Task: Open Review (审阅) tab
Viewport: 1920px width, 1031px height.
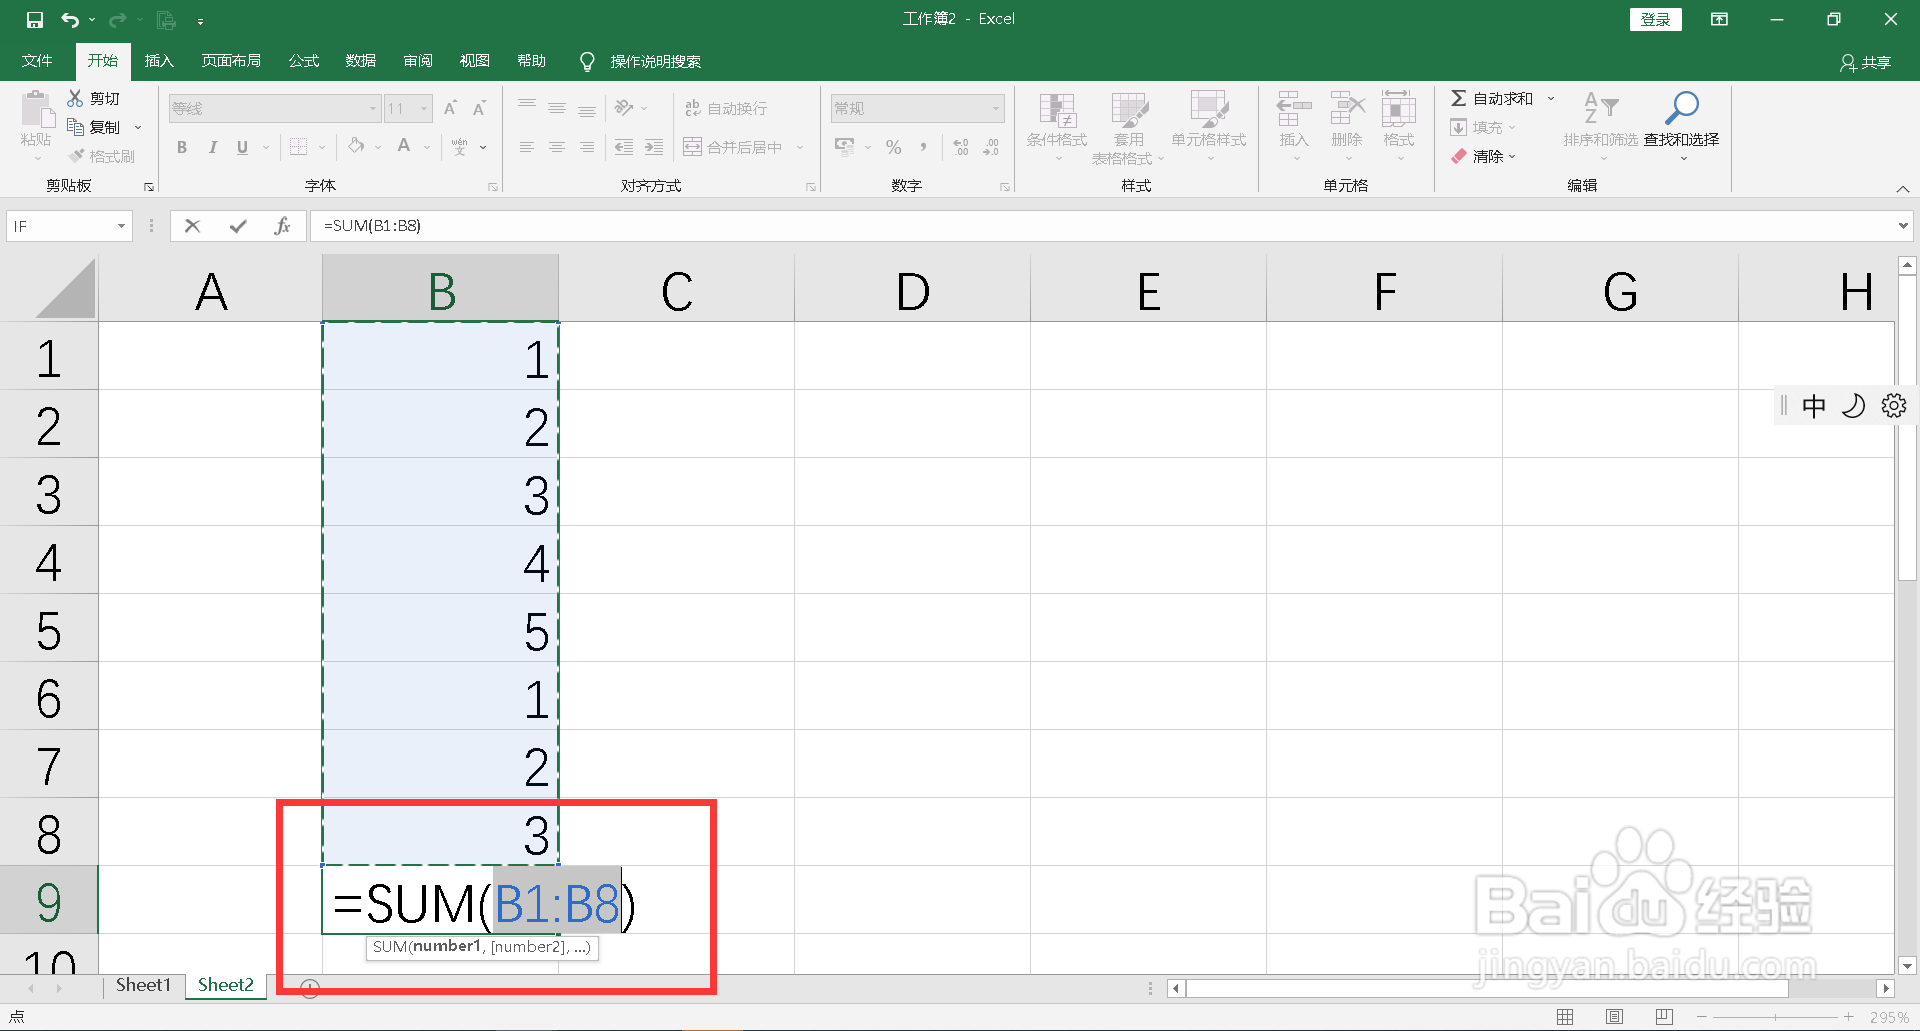Action: coord(418,61)
